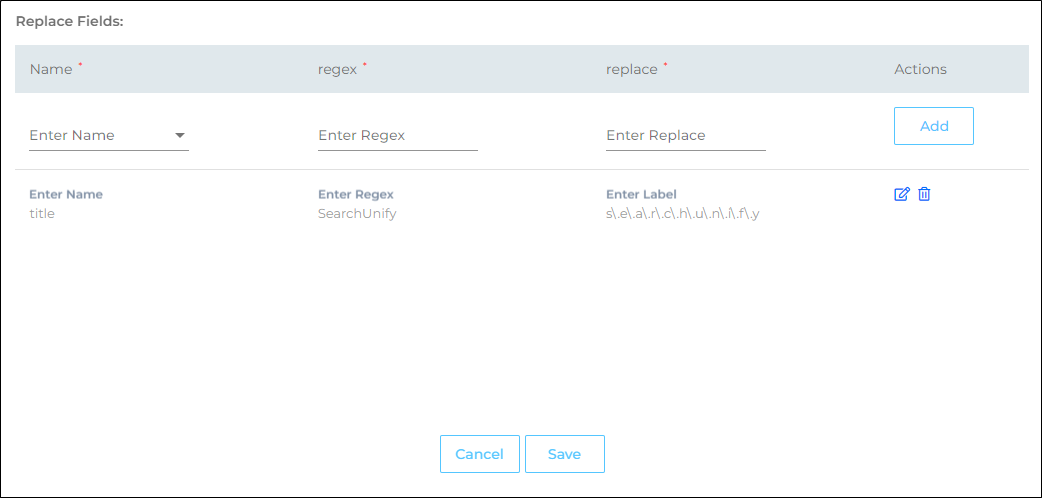Click the bold 'Enter Regex' row label
The height and width of the screenshot is (498, 1042).
[x=356, y=194]
